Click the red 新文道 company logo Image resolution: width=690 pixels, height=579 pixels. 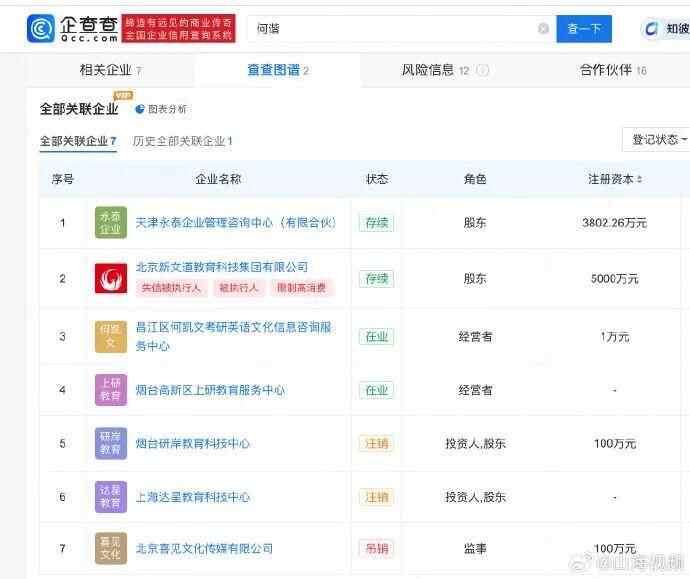point(110,278)
